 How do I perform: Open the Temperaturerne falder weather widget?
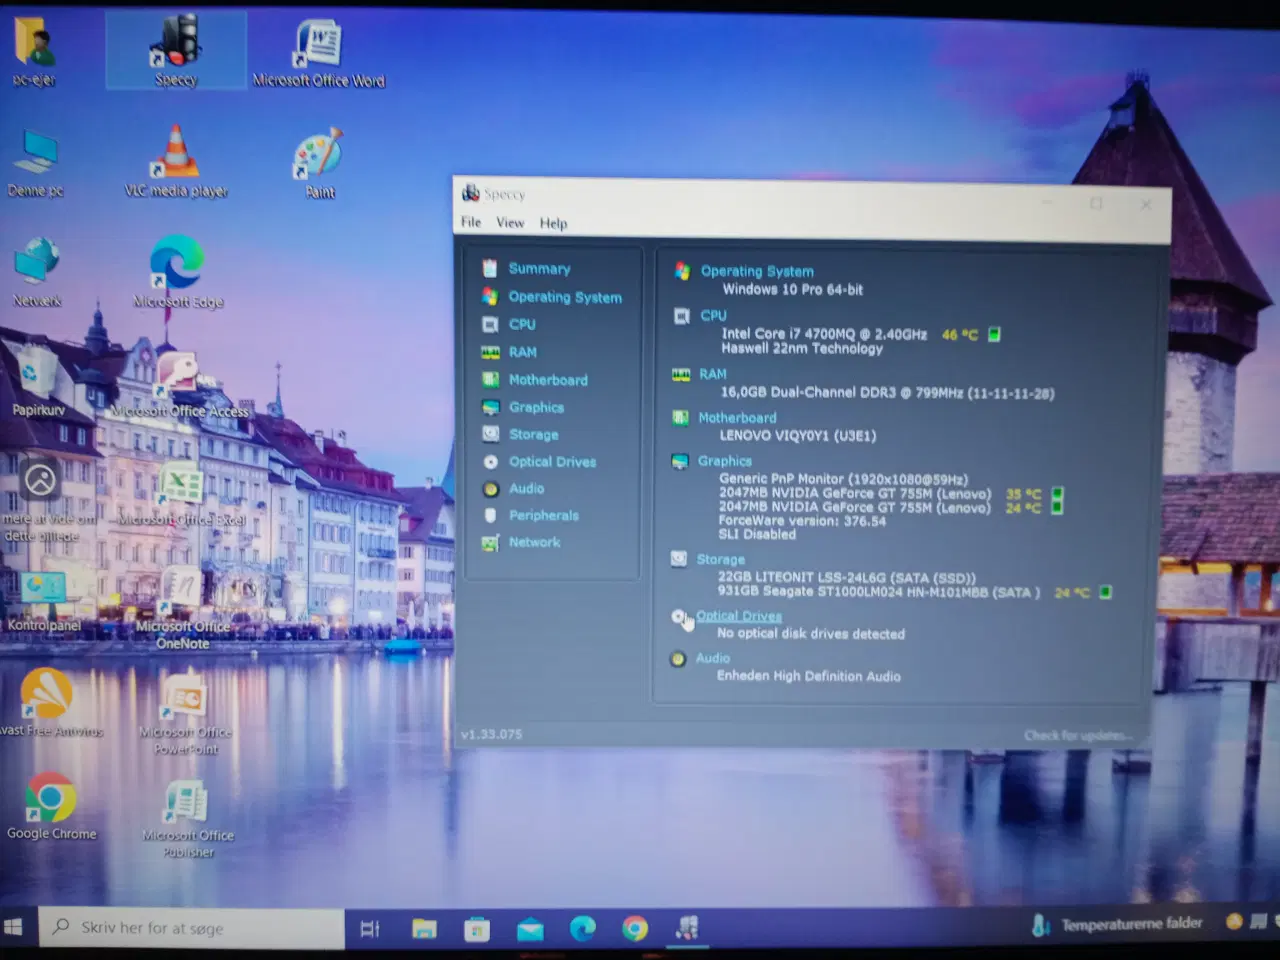(x=1118, y=924)
